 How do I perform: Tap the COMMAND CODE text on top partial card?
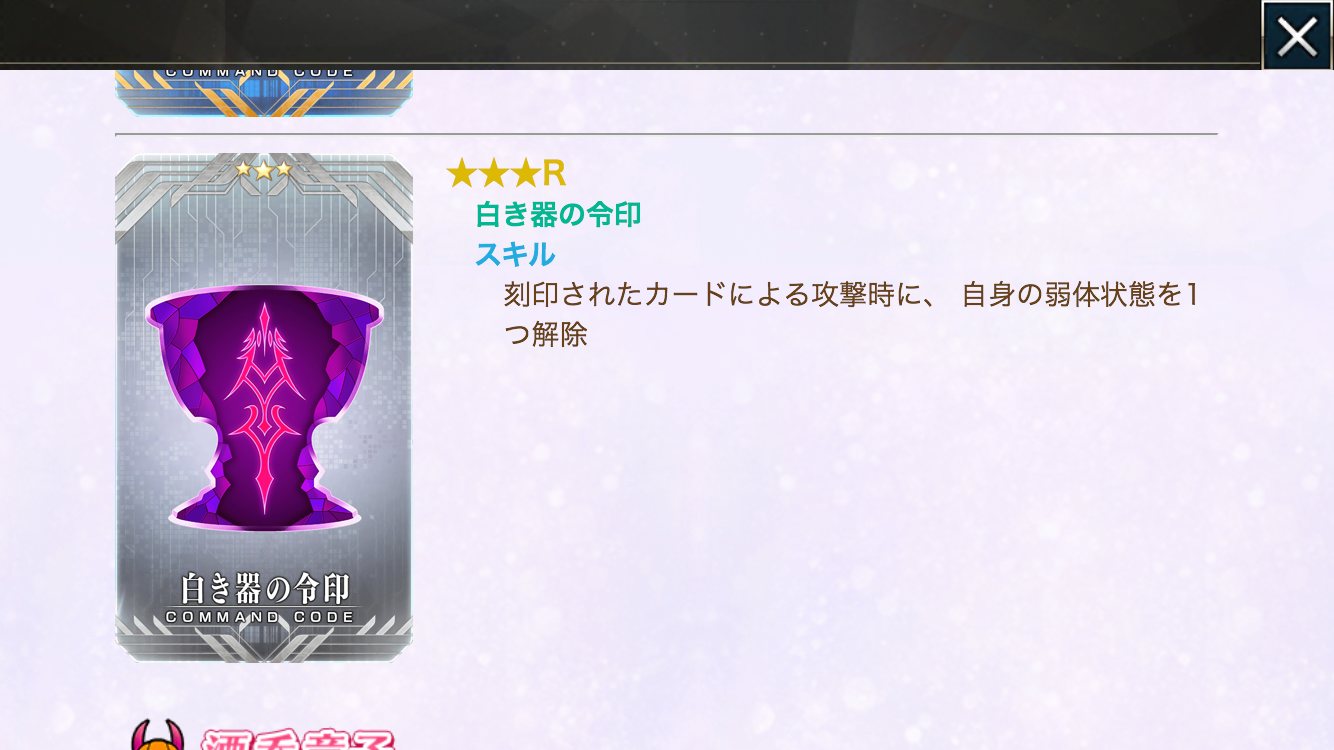[x=261, y=73]
